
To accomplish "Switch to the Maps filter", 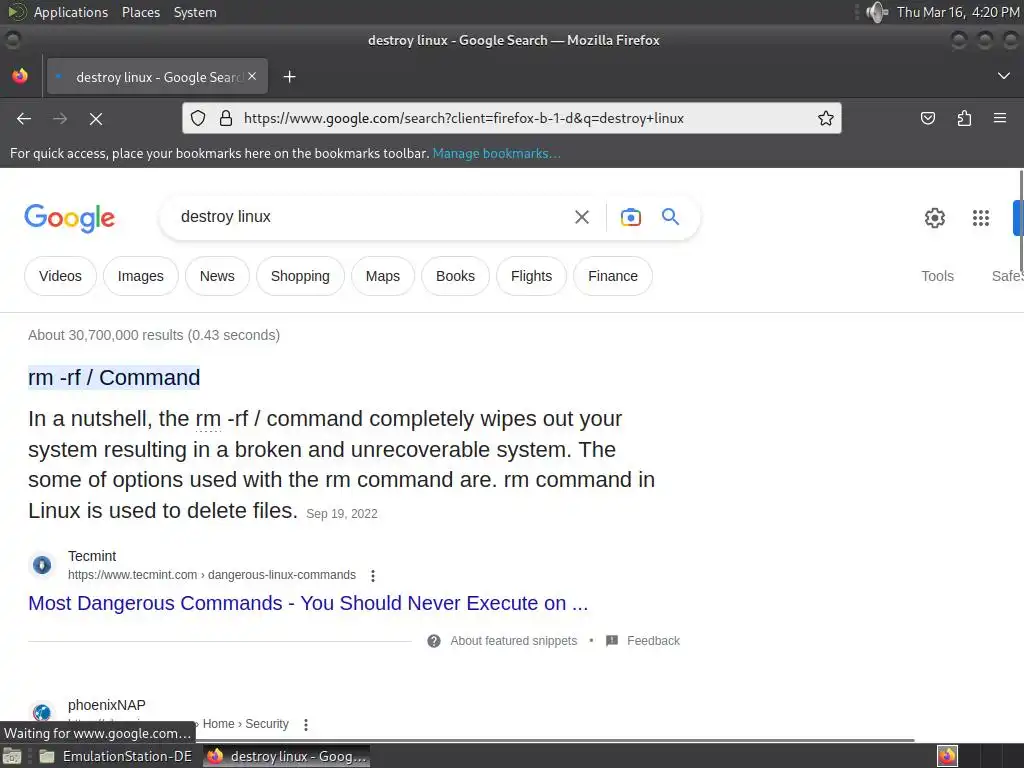I will pos(383,276).
